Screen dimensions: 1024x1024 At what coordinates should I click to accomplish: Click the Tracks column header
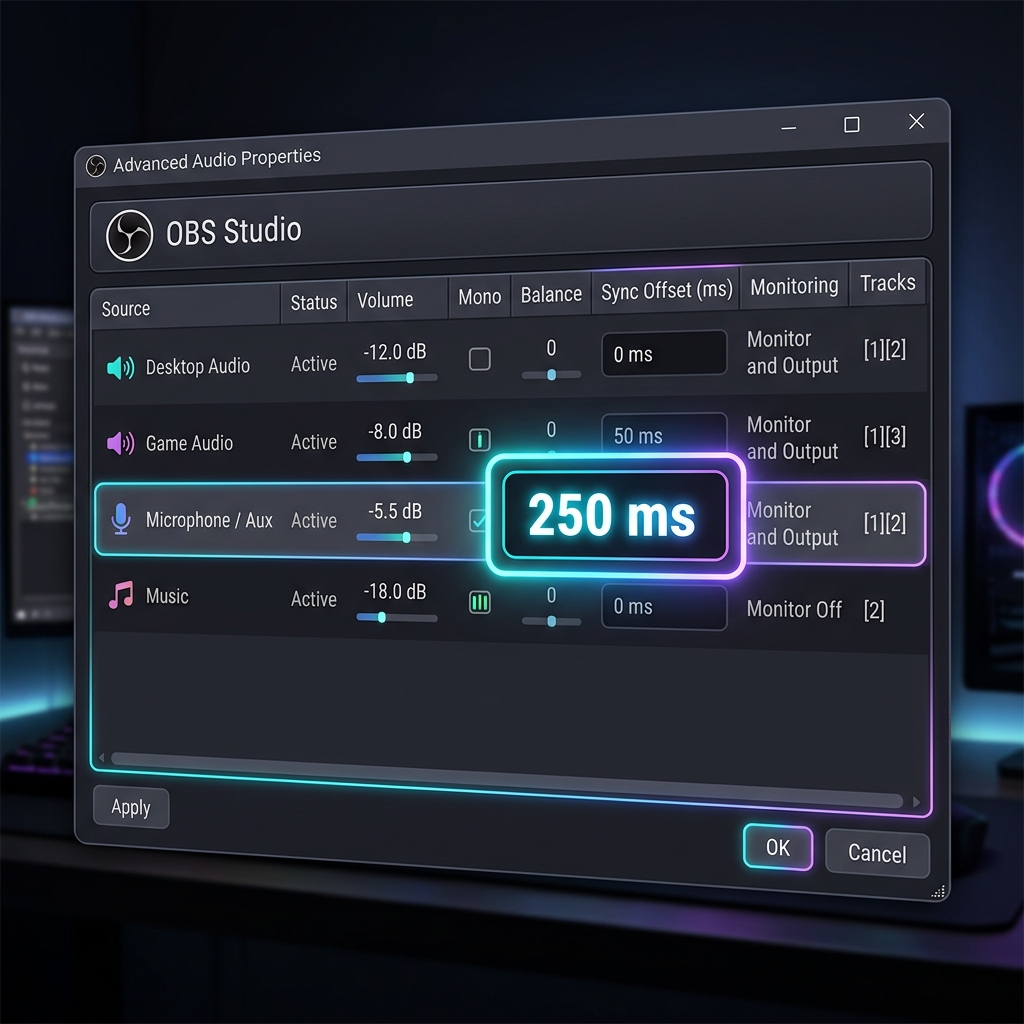point(888,283)
